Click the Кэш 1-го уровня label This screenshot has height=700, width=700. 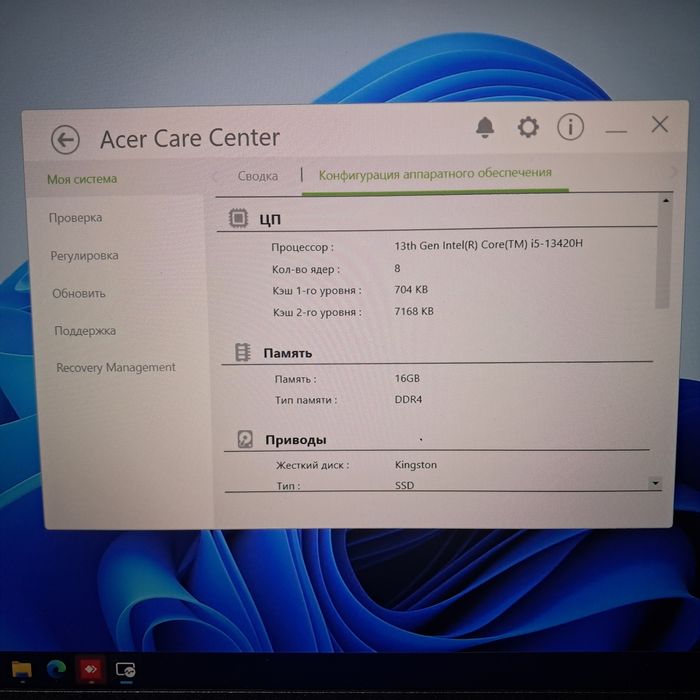[x=317, y=291]
